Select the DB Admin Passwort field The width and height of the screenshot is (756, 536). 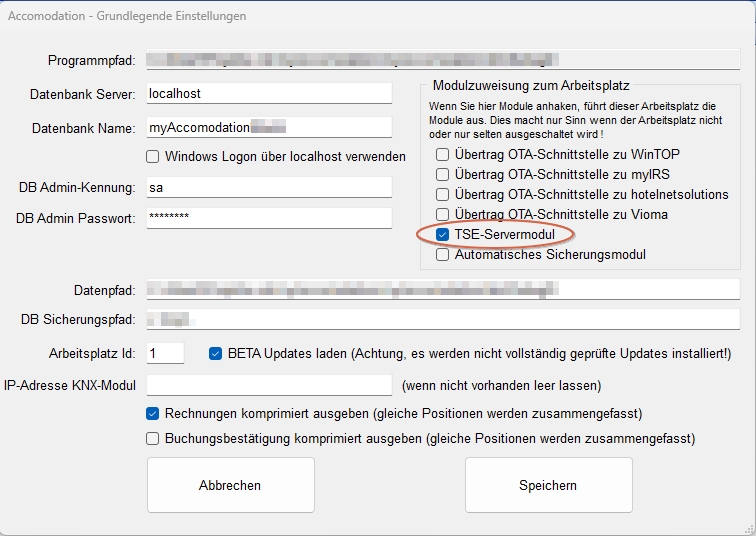(x=268, y=217)
